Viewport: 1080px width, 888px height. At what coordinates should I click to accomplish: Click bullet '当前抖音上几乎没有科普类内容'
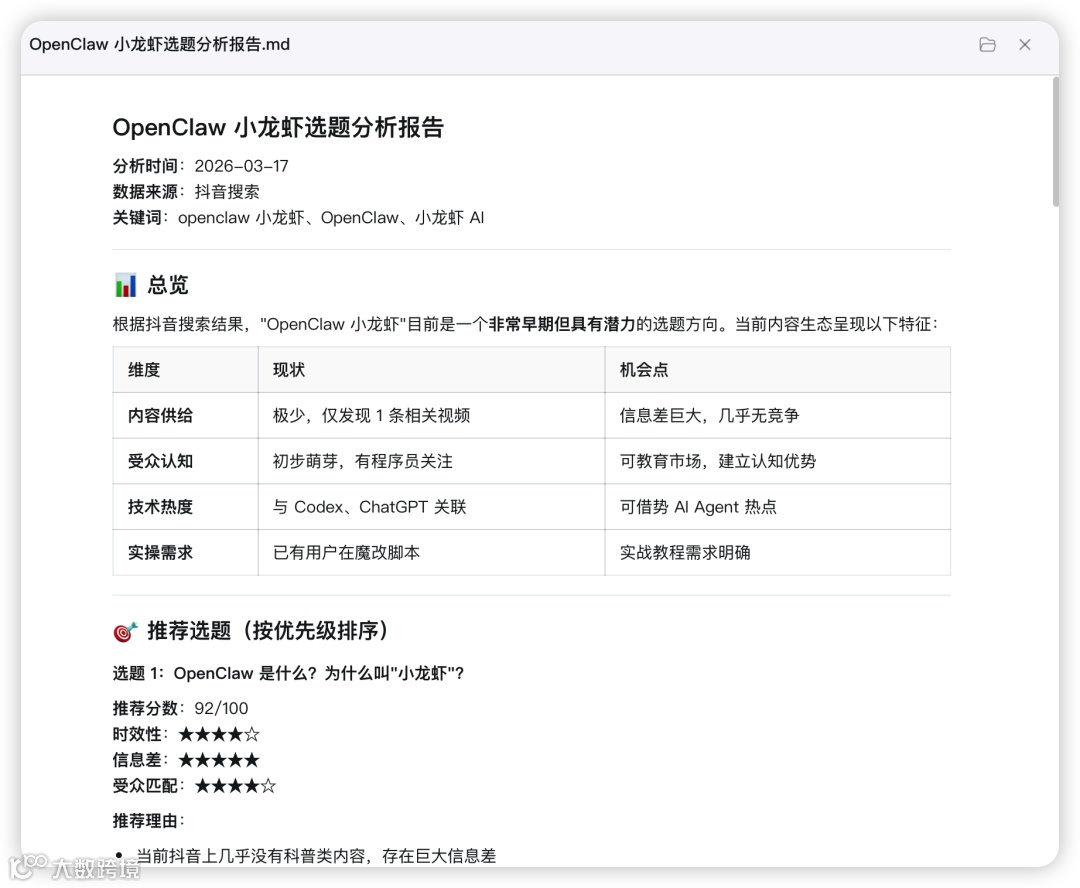click(316, 856)
